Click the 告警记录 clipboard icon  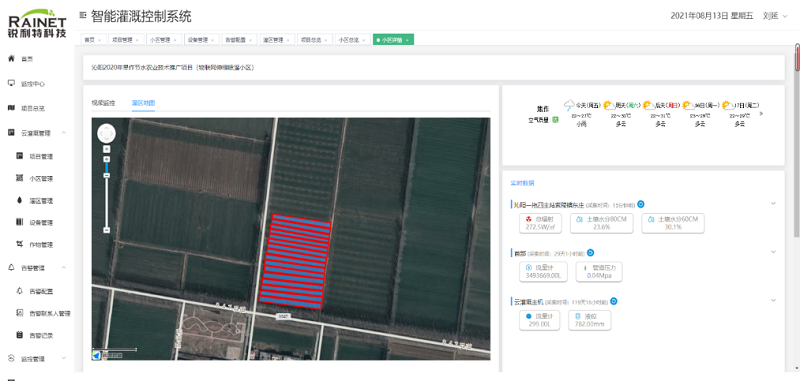click(x=19, y=335)
